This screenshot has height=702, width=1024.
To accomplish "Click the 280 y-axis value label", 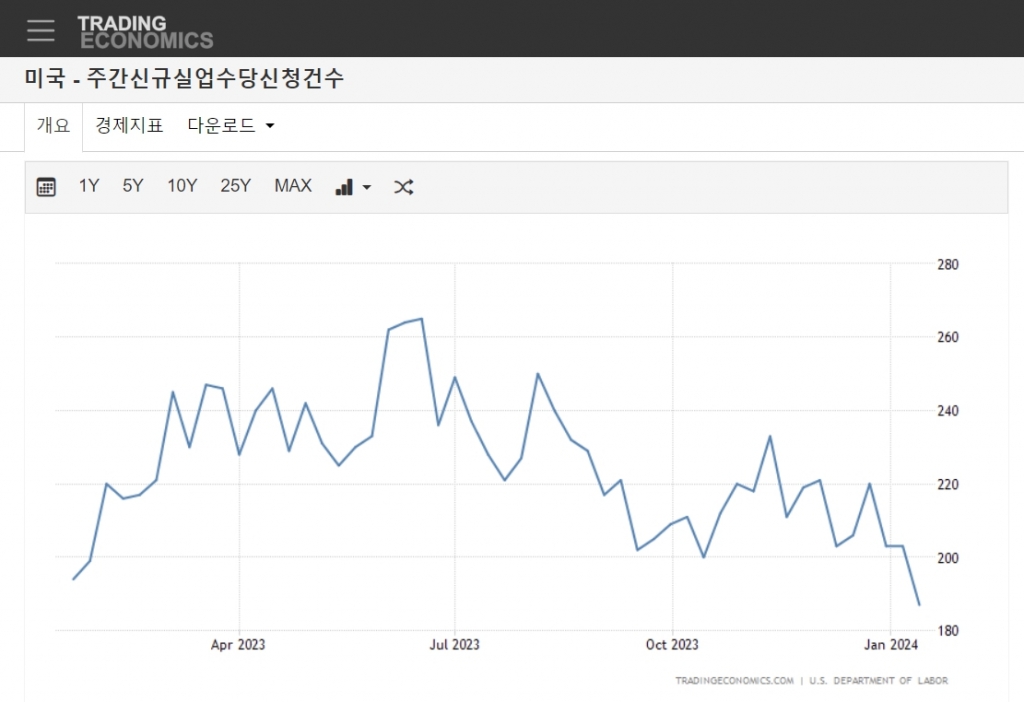I will 948,264.
